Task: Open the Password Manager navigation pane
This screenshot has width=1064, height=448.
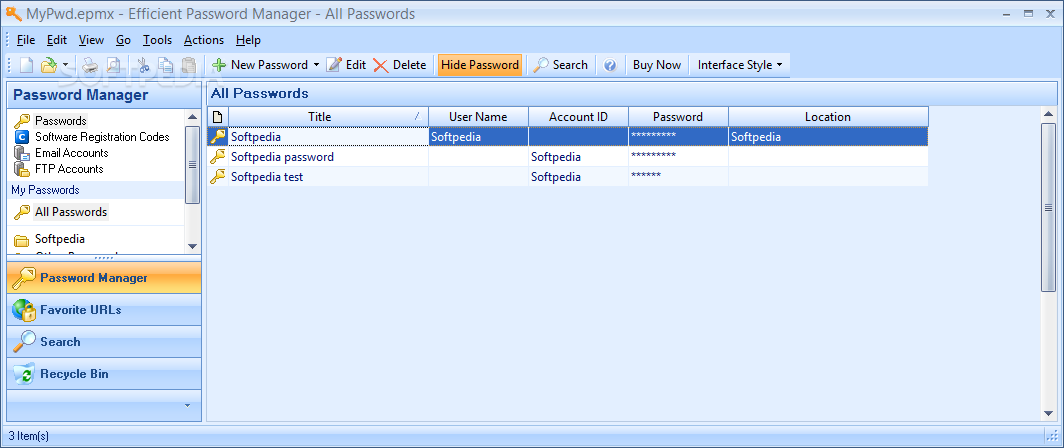Action: click(104, 278)
